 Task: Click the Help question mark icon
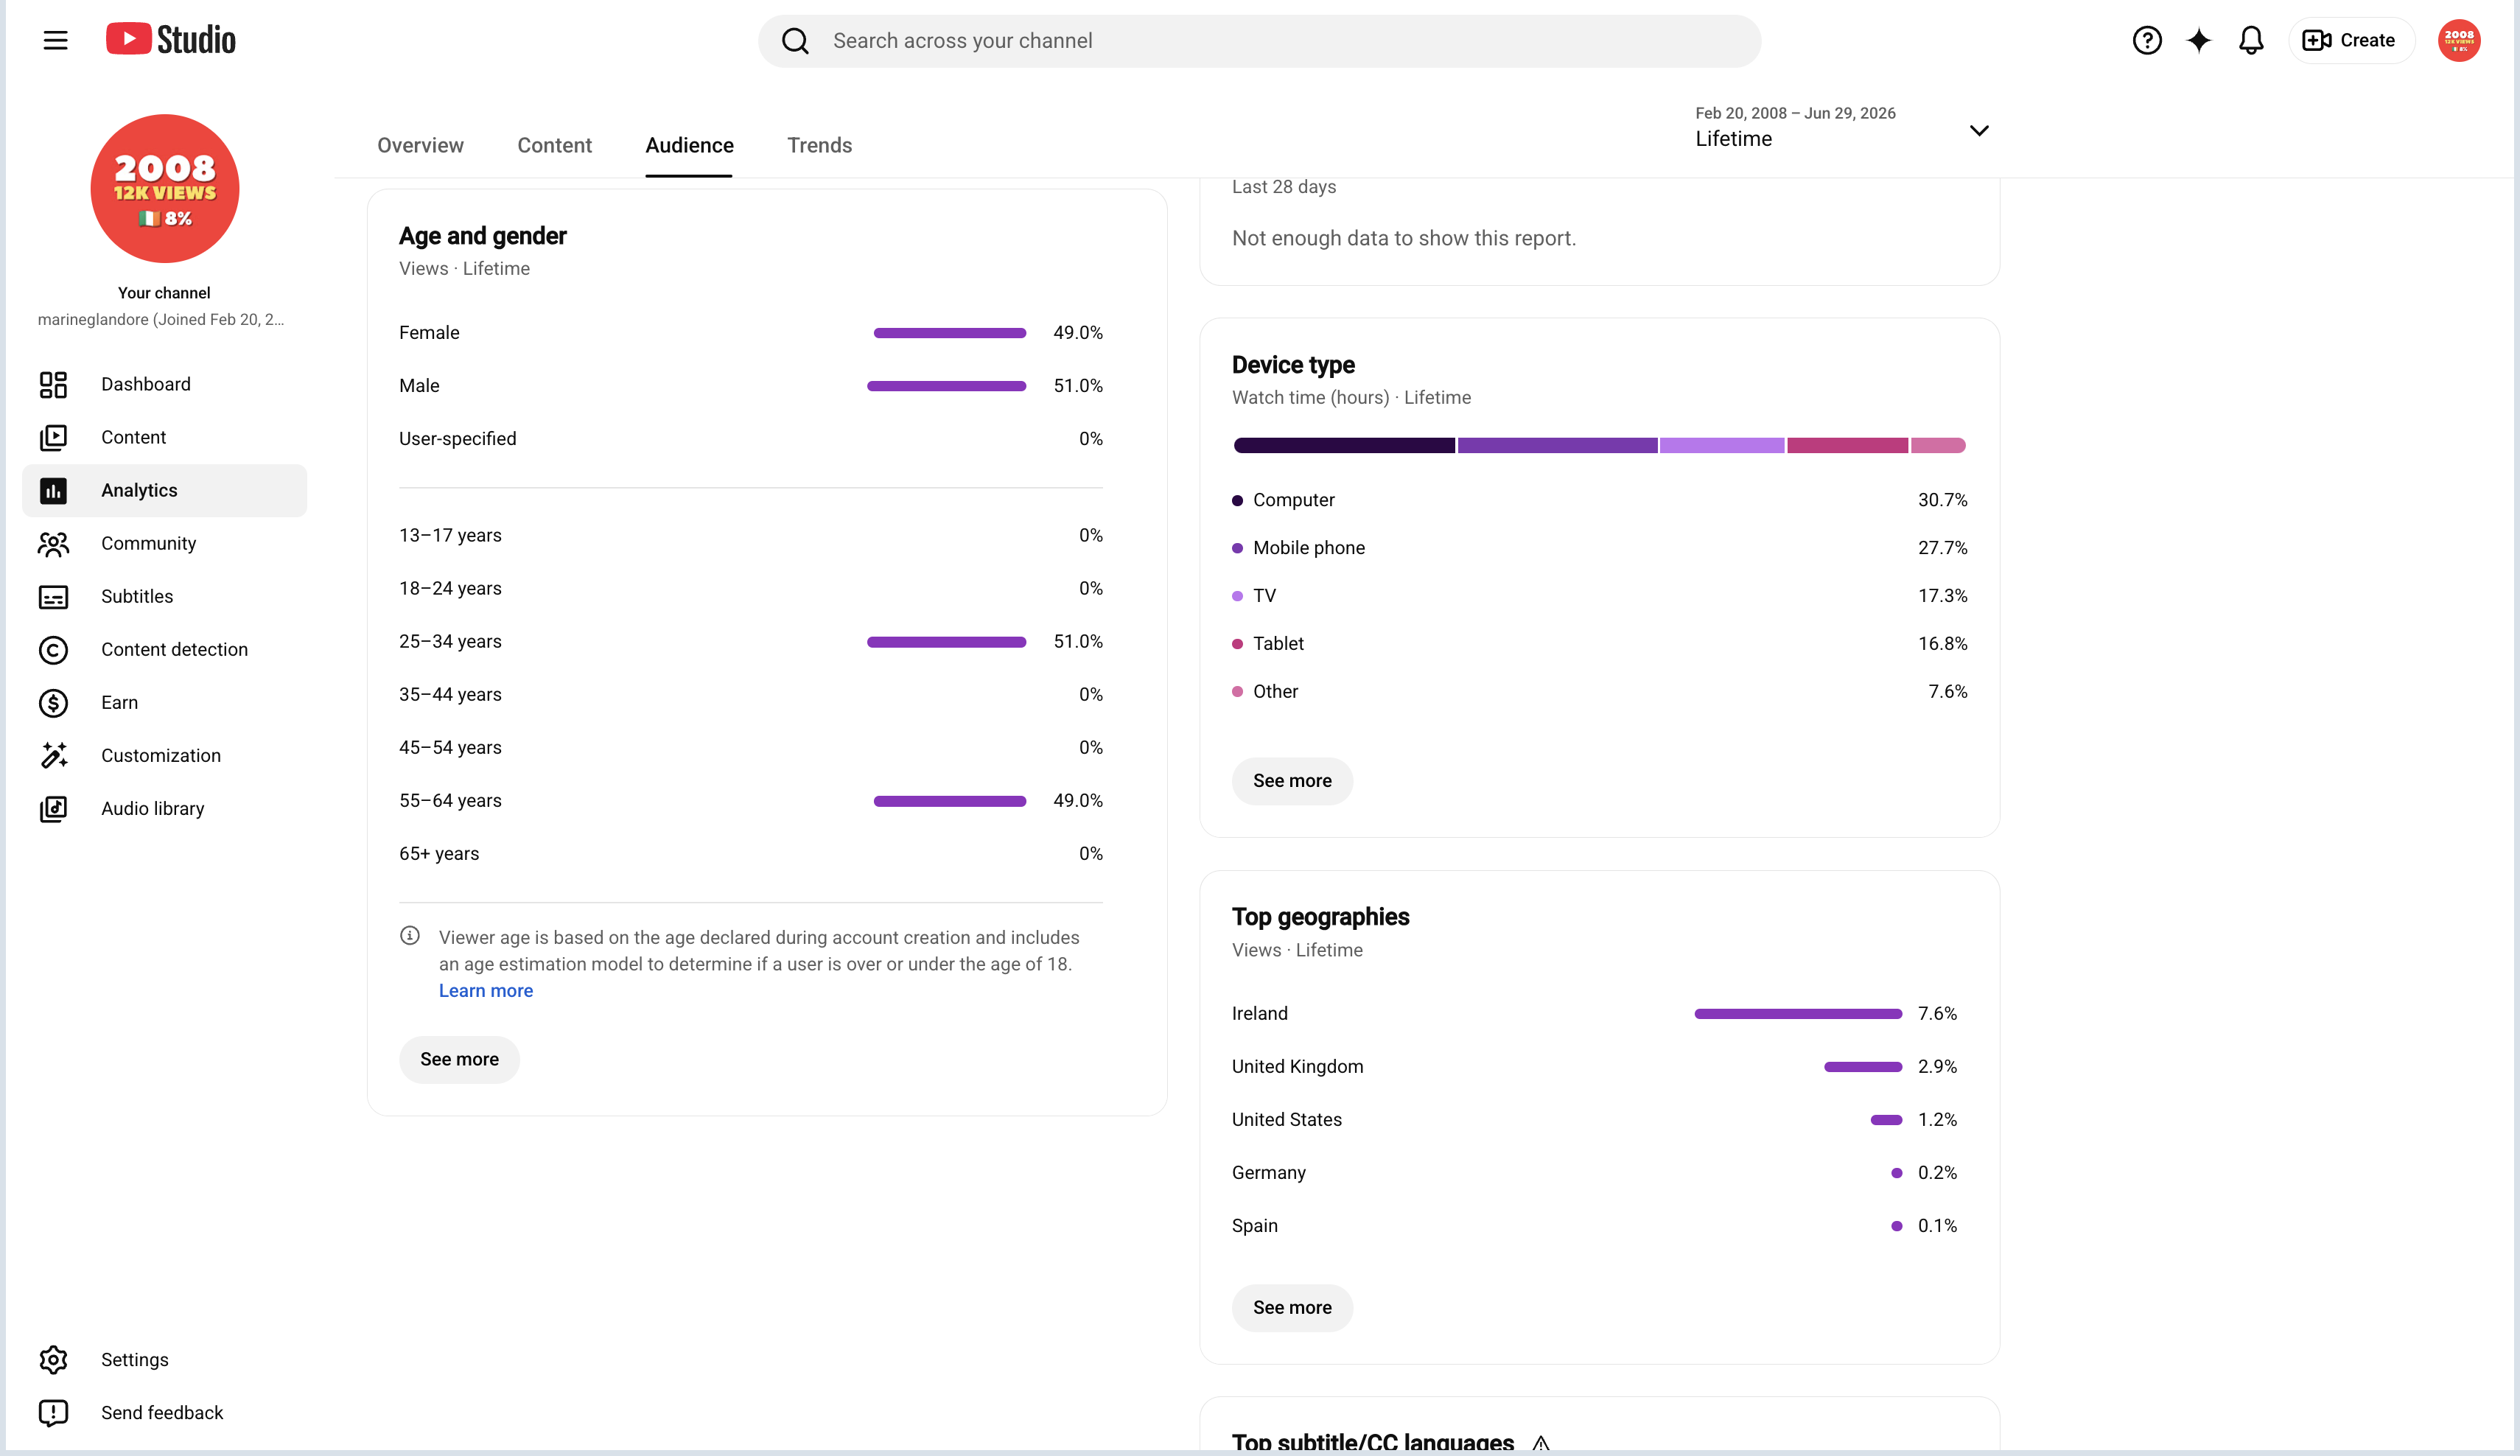[2146, 40]
